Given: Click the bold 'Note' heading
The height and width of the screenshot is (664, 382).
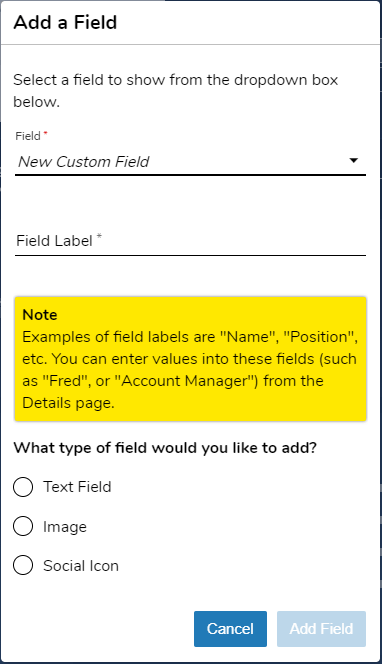Looking at the screenshot, I should coord(40,315).
